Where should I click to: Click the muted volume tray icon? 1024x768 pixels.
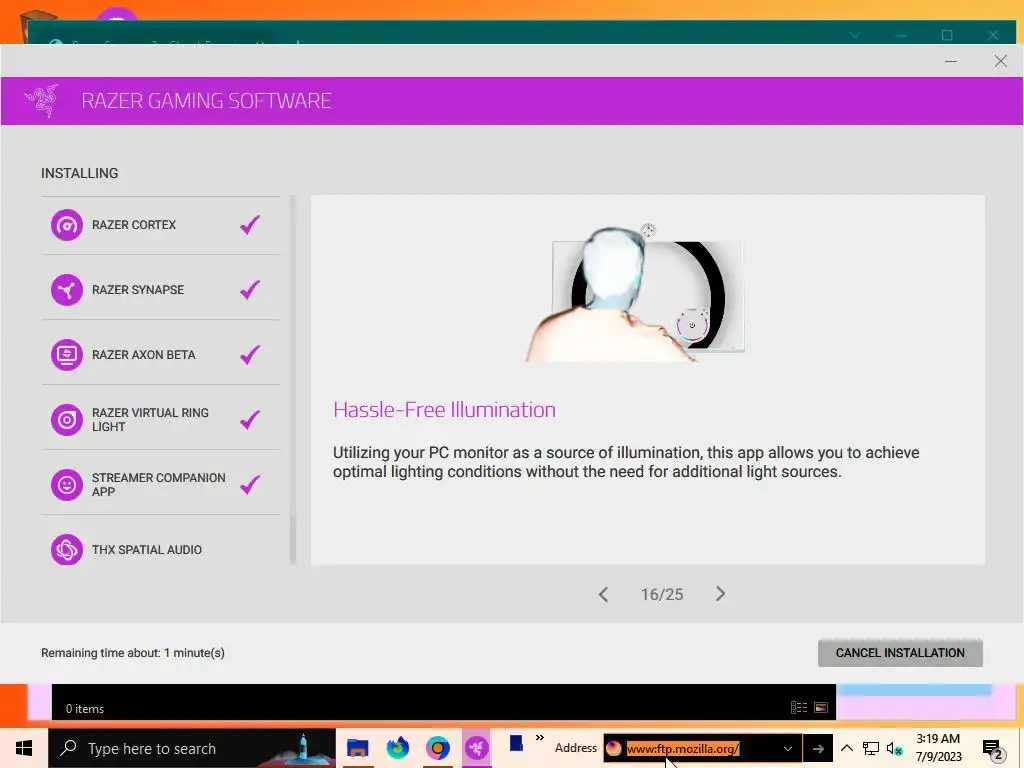pyautogui.click(x=895, y=748)
